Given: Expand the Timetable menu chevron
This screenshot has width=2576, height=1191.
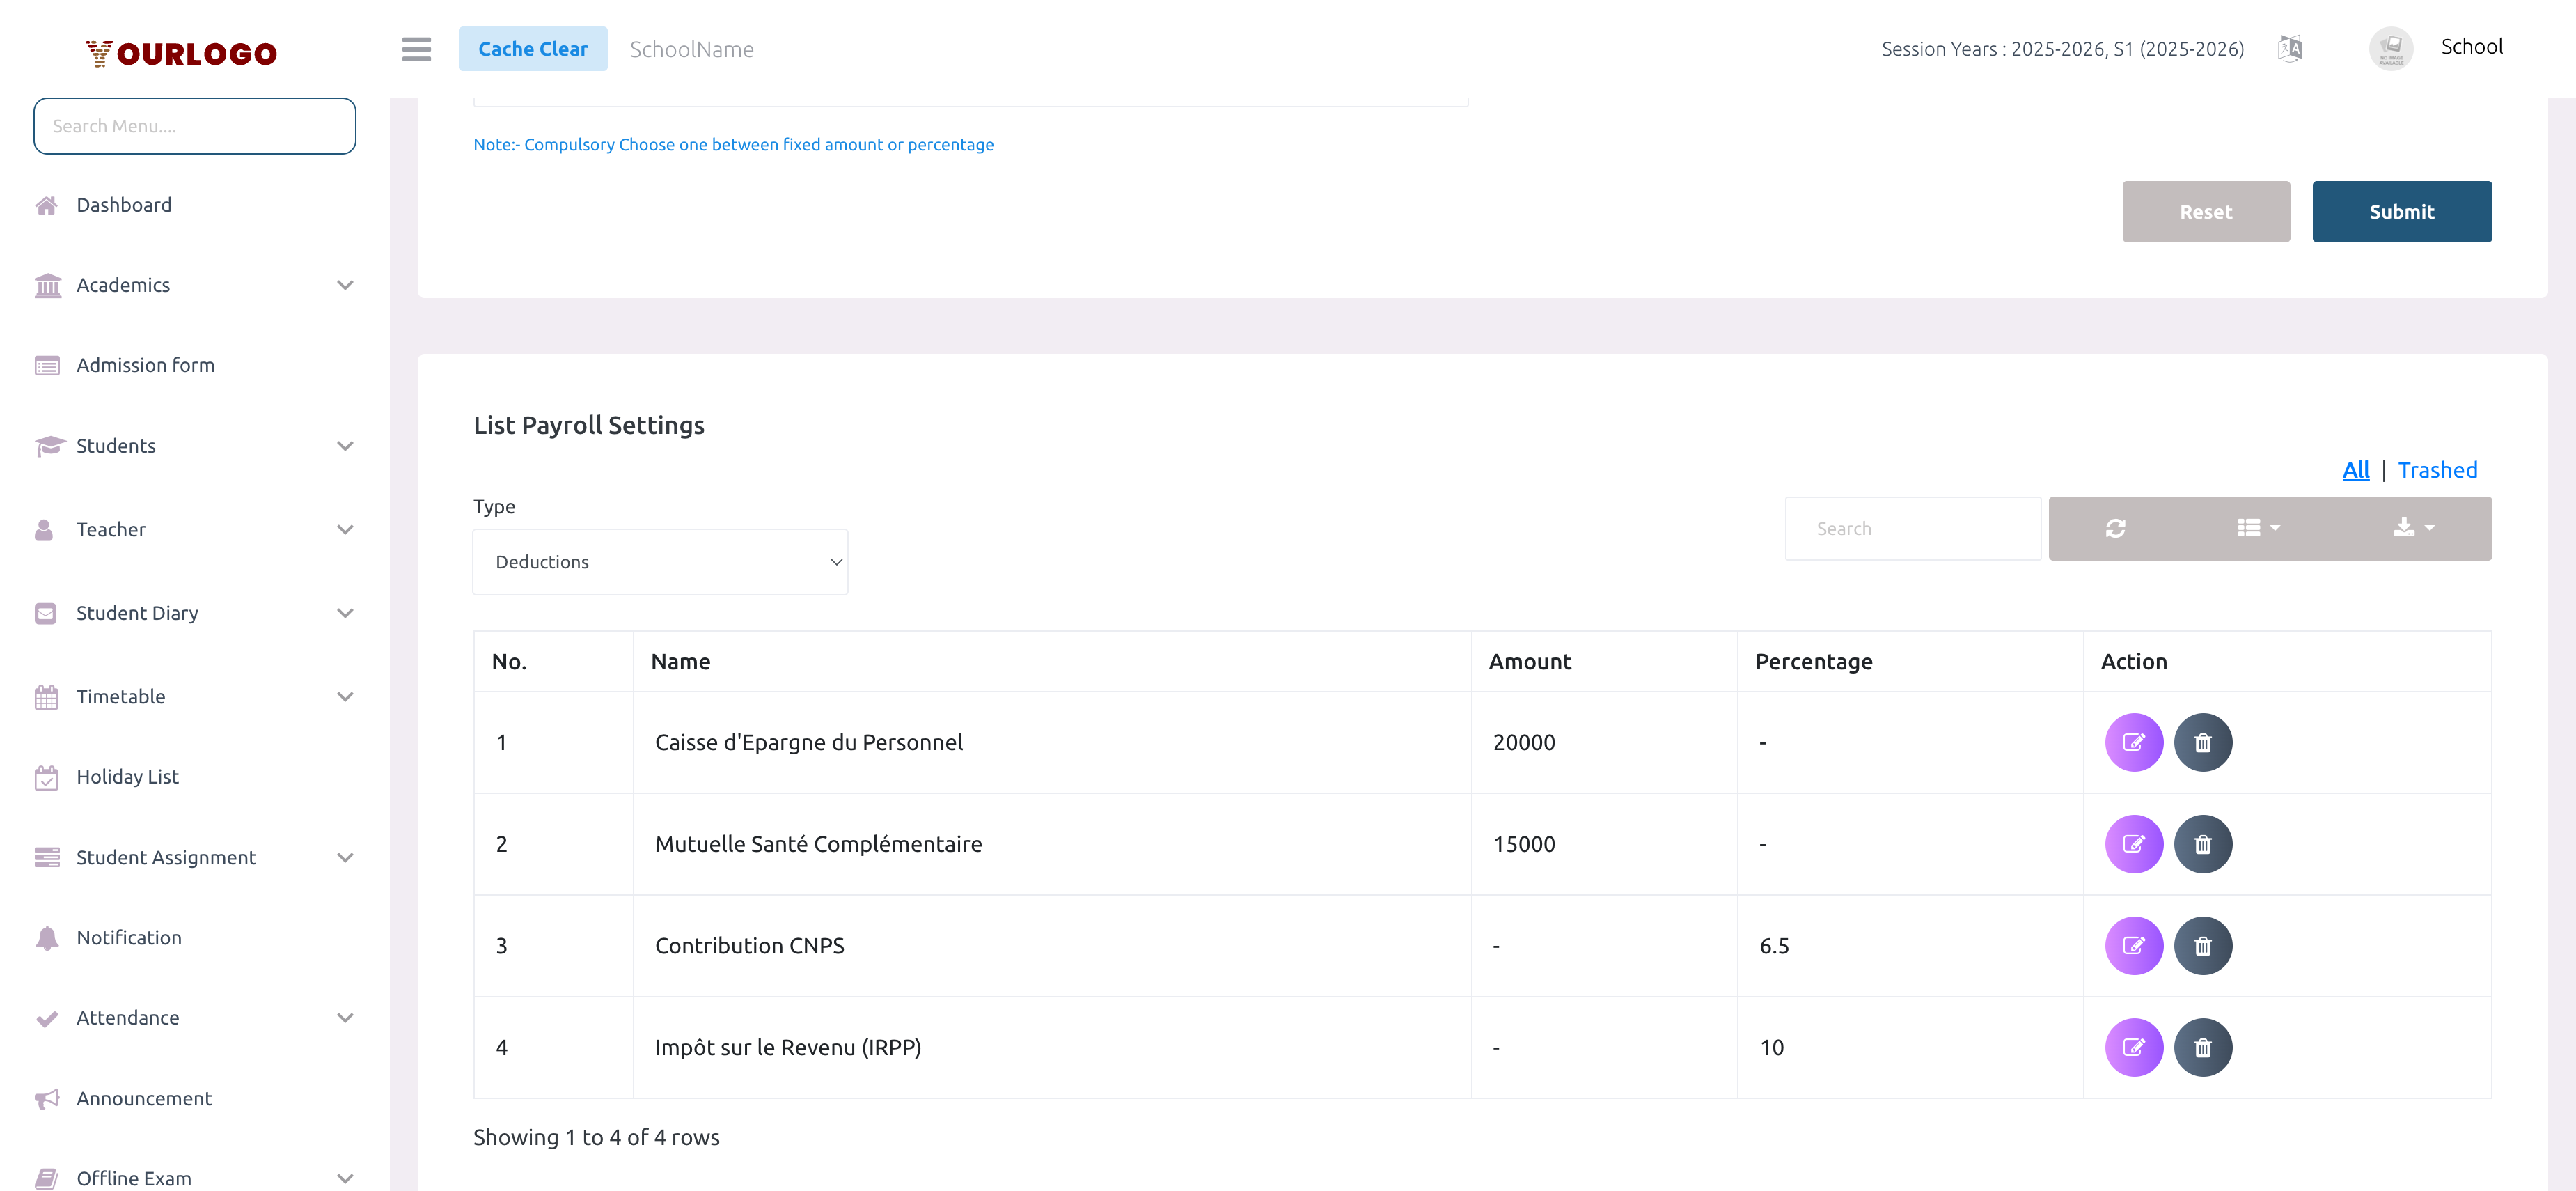Looking at the screenshot, I should (345, 697).
